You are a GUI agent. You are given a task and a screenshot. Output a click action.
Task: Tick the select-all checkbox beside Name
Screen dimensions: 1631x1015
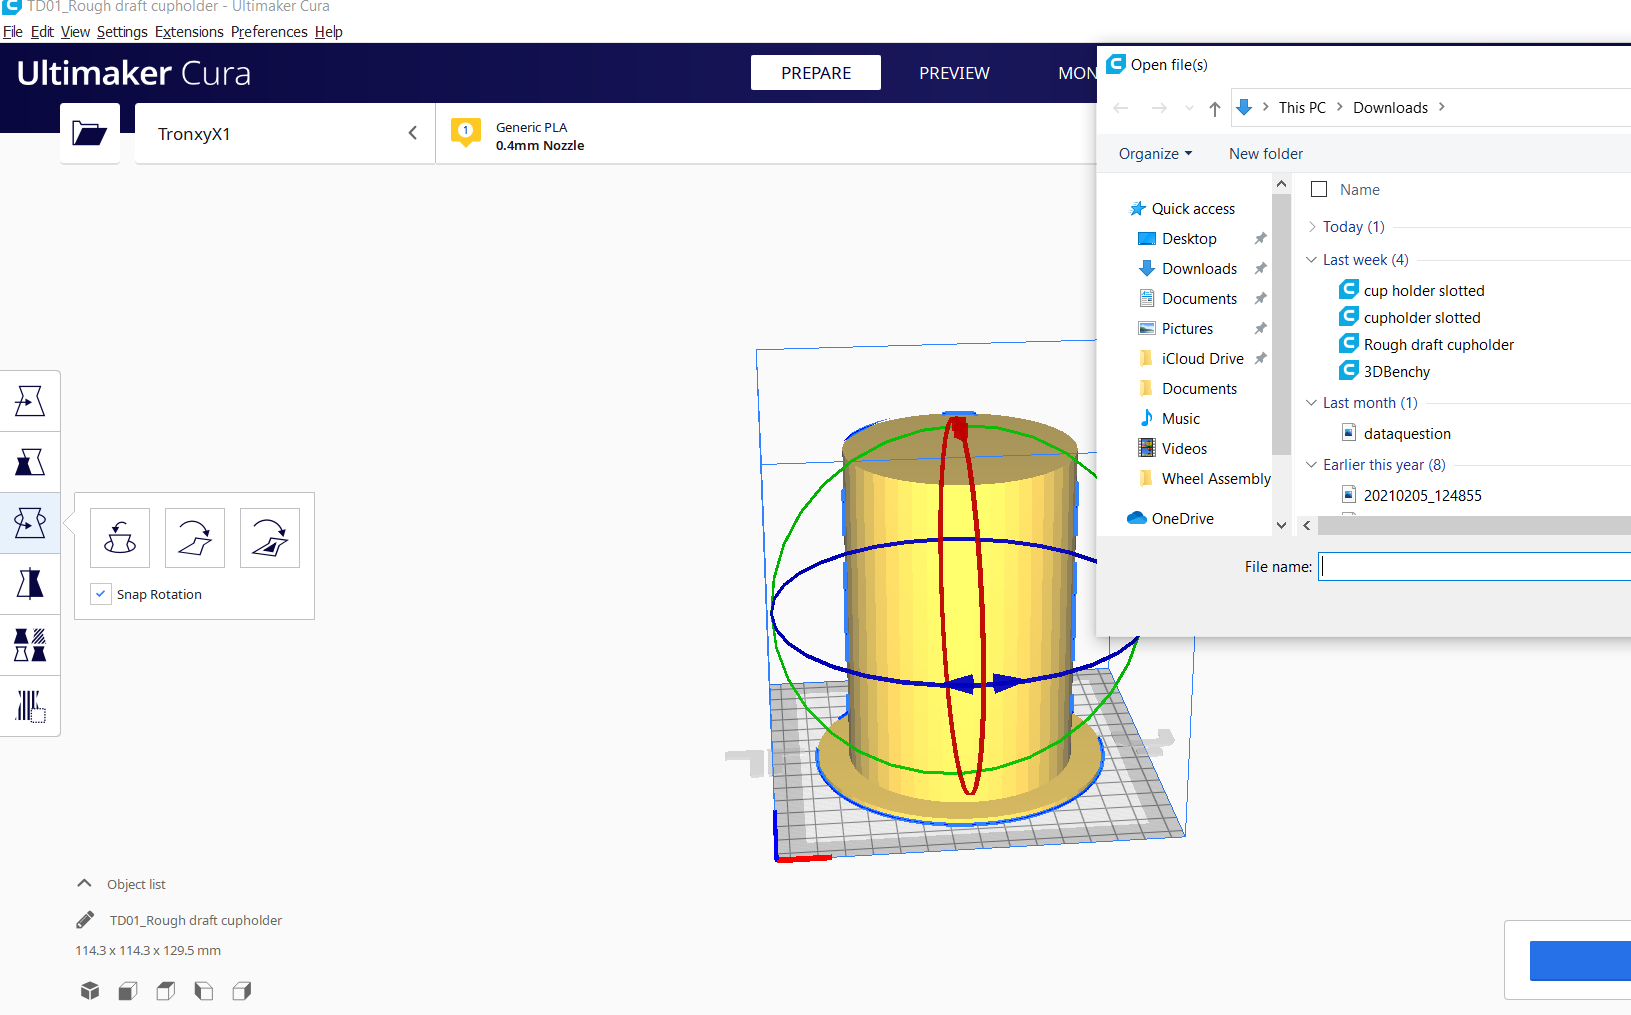(1319, 189)
